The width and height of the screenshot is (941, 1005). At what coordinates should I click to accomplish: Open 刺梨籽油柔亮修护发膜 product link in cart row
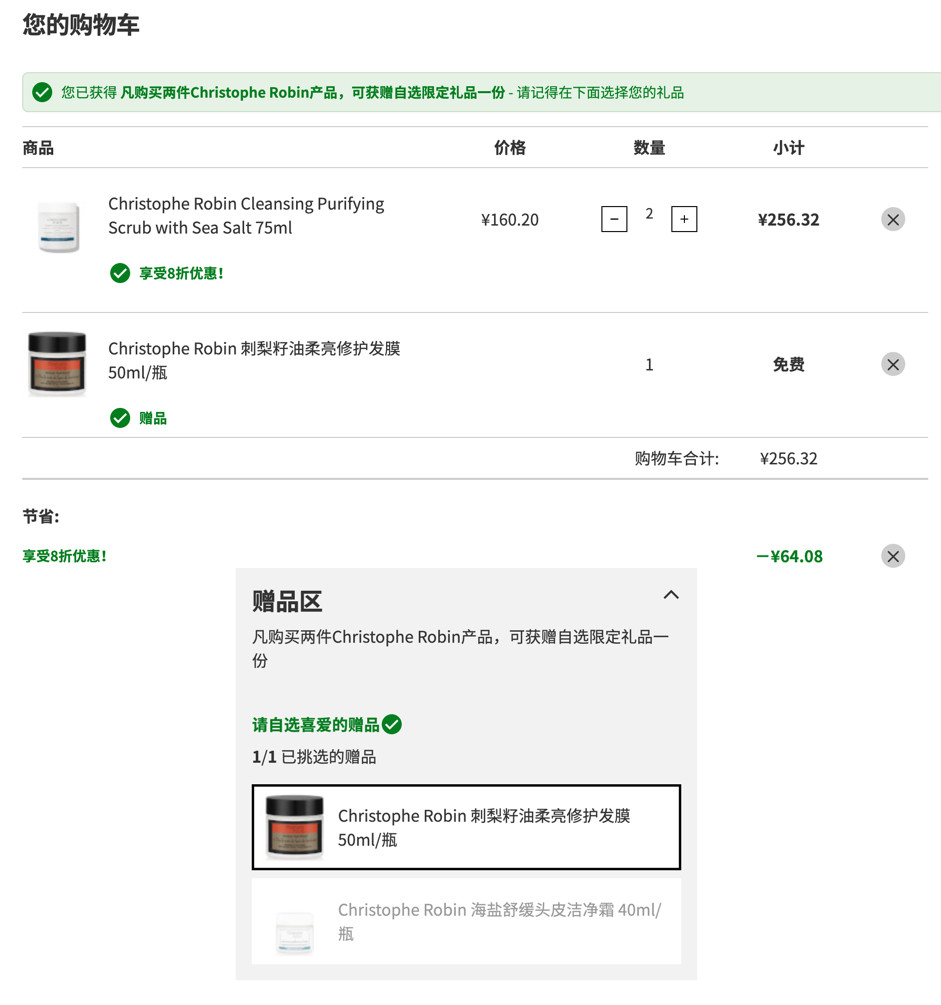pyautogui.click(x=254, y=360)
